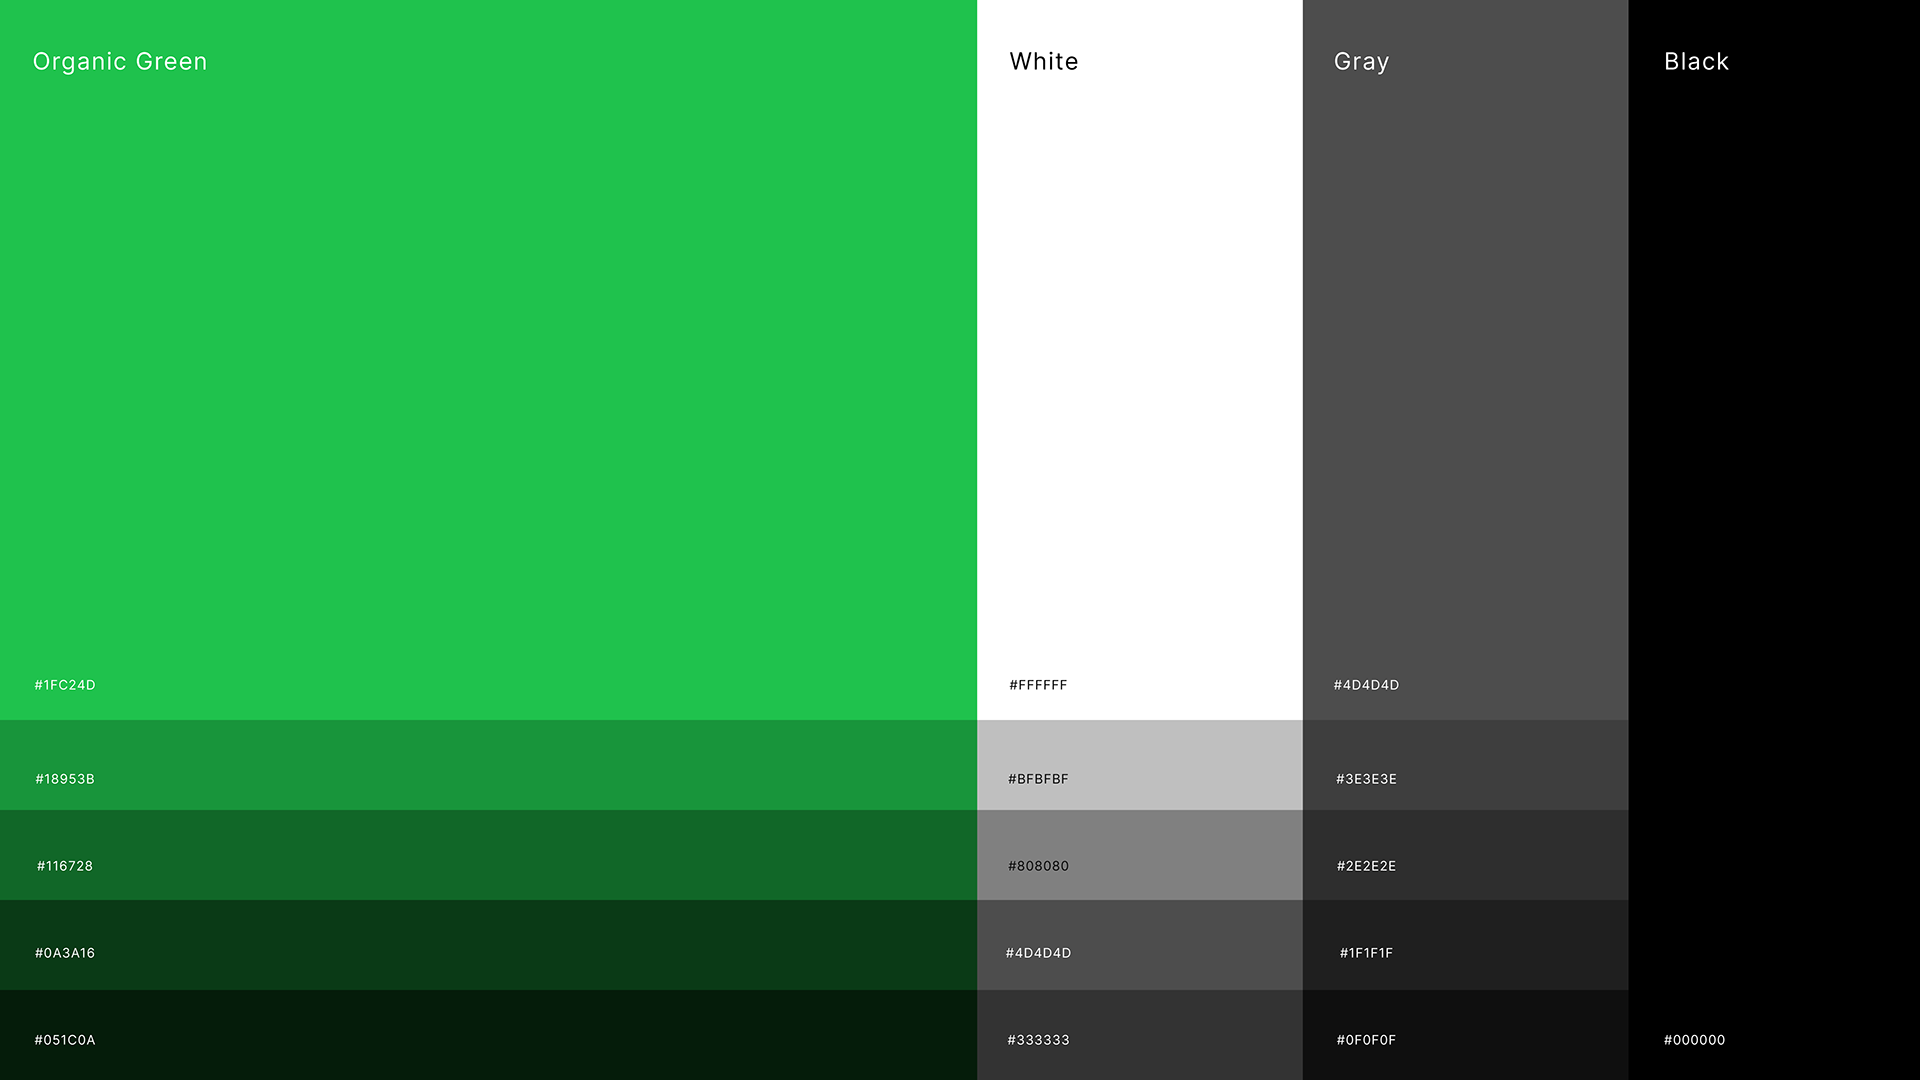1920x1080 pixels.
Task: Select the darkest green #051C0A swatch
Action: point(488,1035)
